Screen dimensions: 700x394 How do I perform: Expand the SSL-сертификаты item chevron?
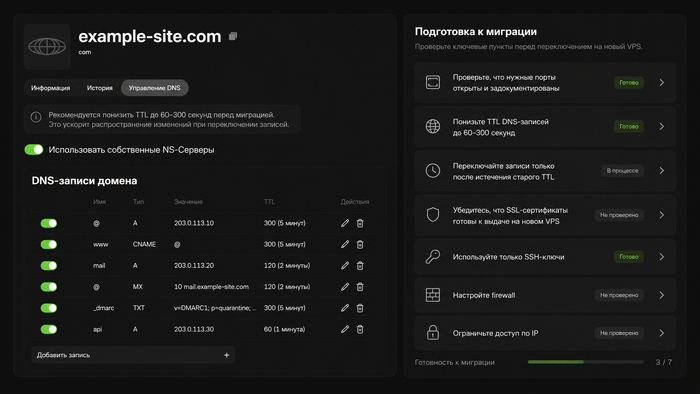pos(662,215)
